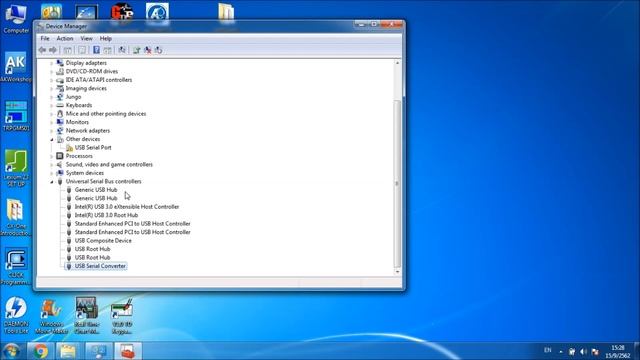Select Intel(R) USB 3.0 Root Hub

pos(106,215)
